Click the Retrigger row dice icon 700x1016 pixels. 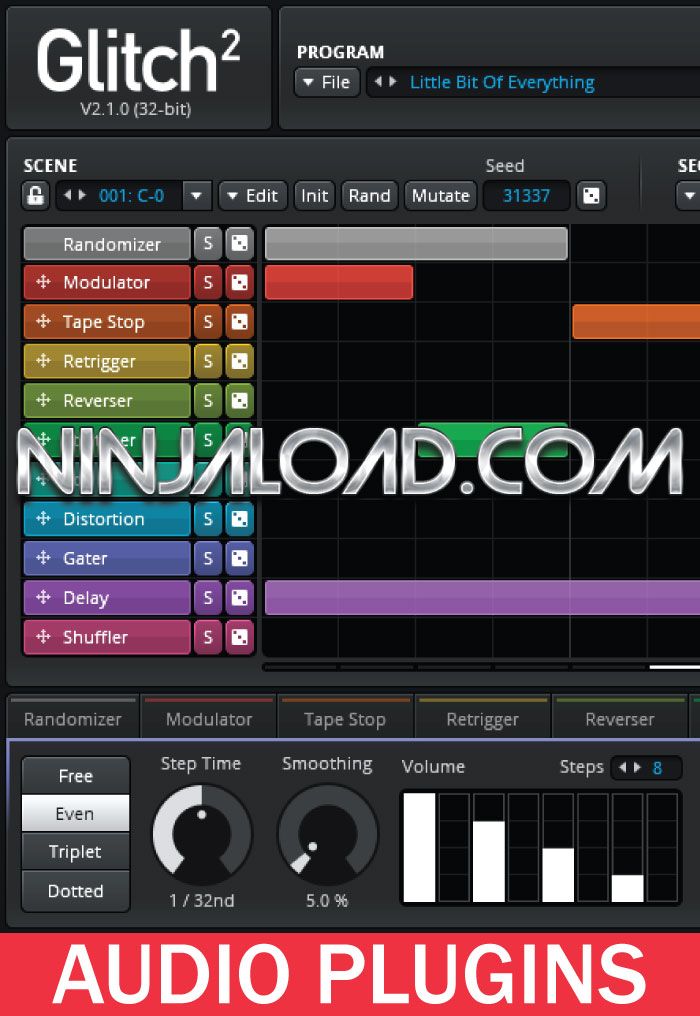pos(240,361)
